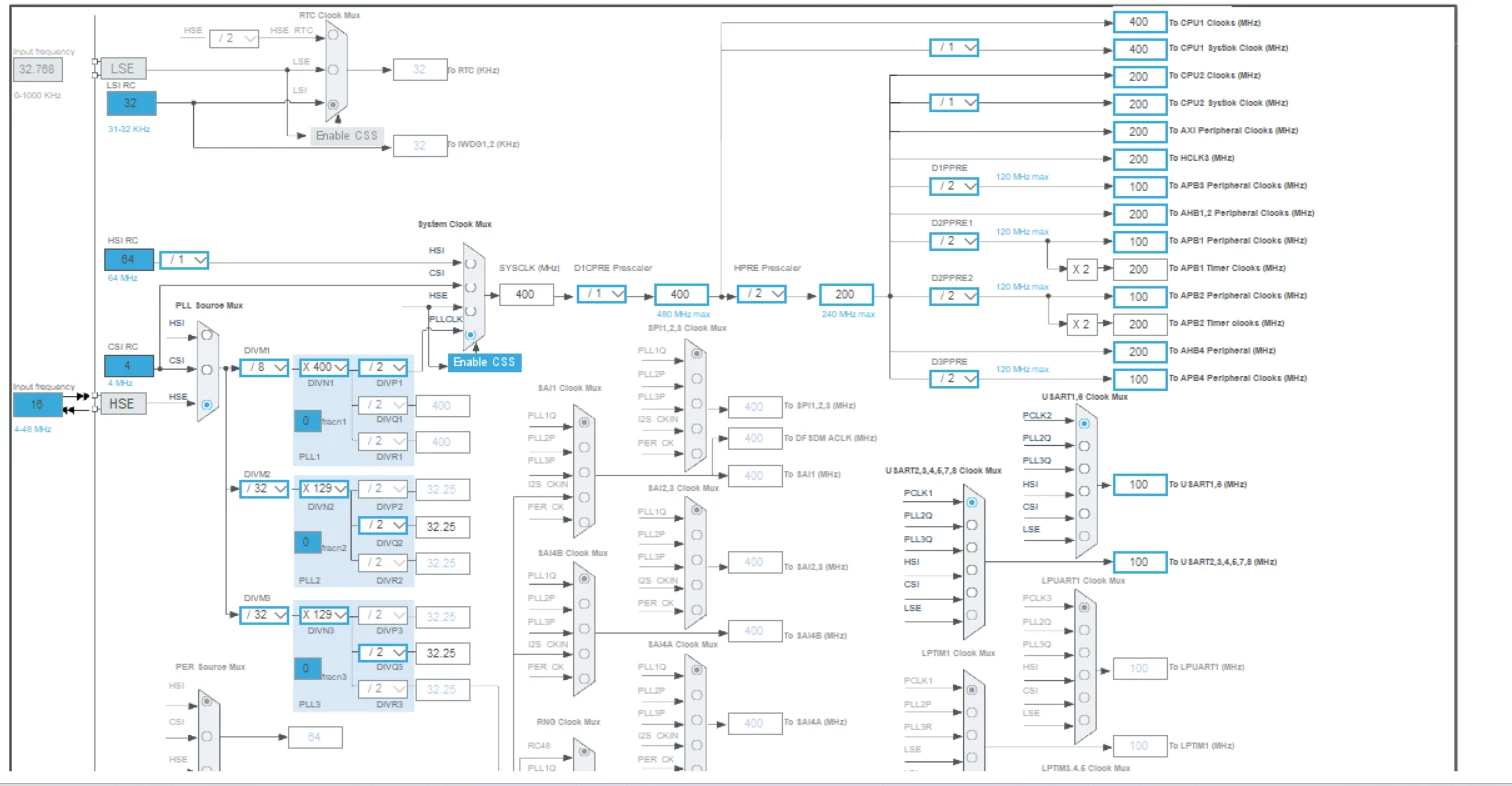
Task: Click the To USART2,3,4,5,7,8 100 output field
Action: [1140, 562]
